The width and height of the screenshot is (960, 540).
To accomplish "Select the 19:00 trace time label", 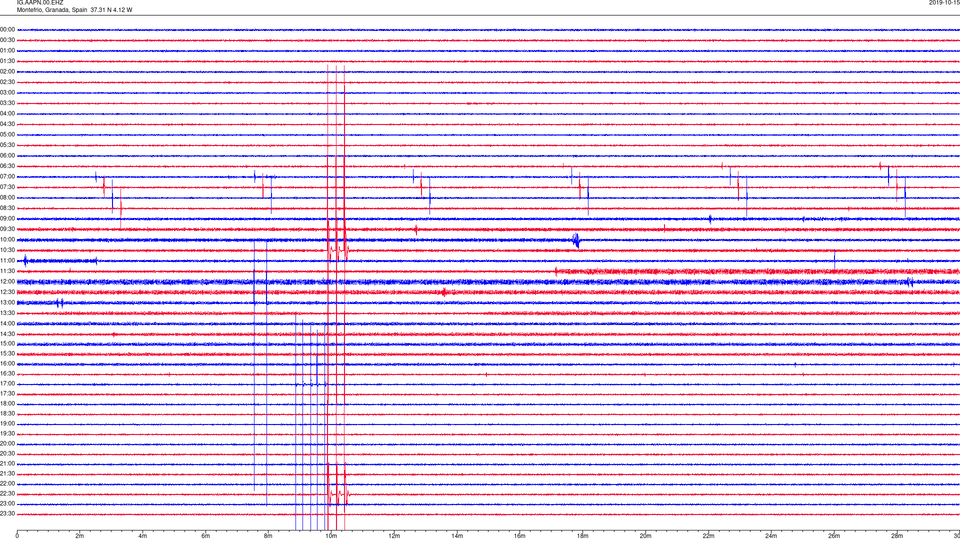I will pos(8,424).
